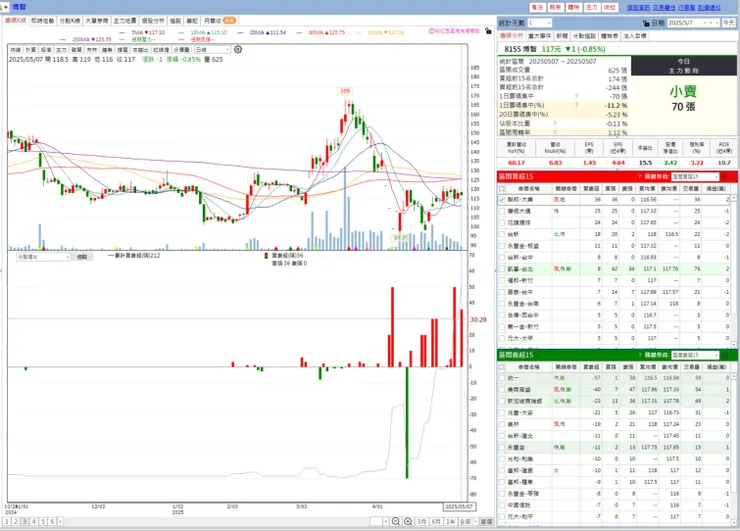The width and height of the screenshot is (740, 531).
Task: Click the export icon in green 區間賣超15 header
Action: tap(725, 355)
